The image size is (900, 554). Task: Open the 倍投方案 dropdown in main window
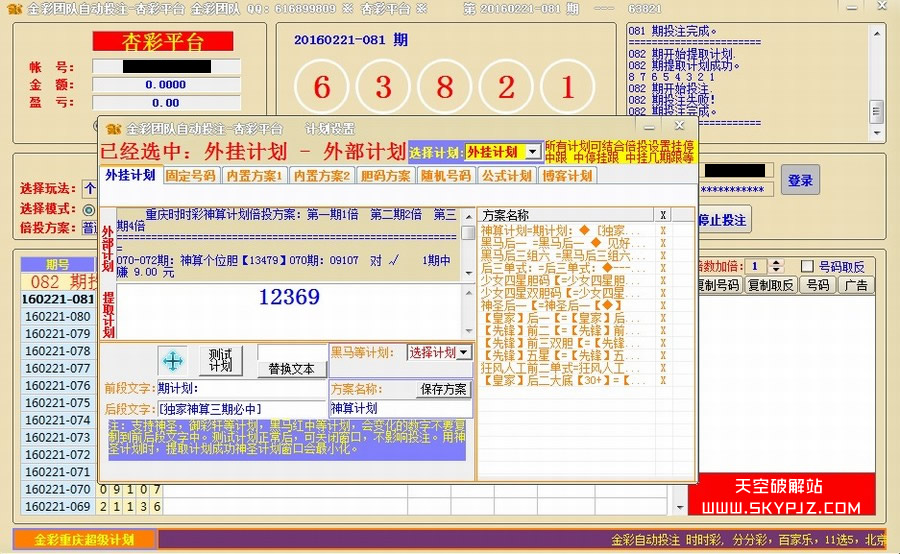point(90,228)
